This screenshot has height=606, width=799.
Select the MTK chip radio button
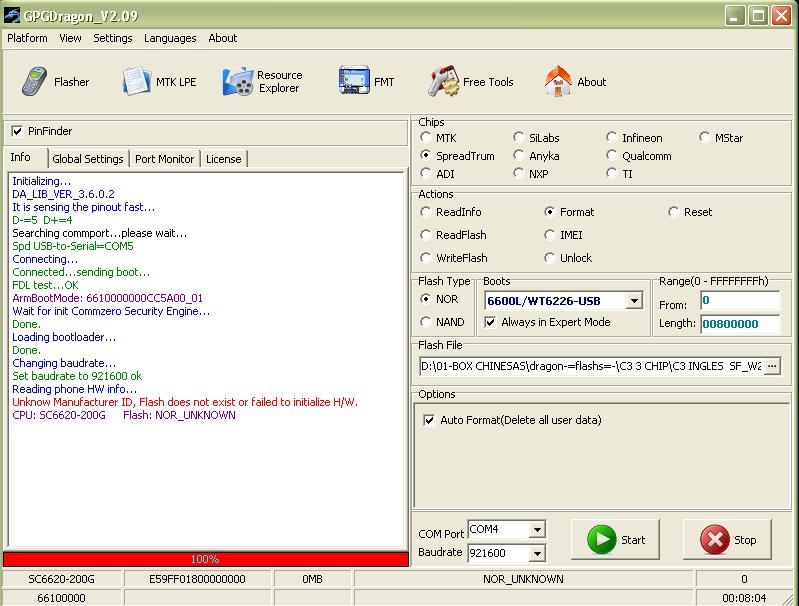425,138
